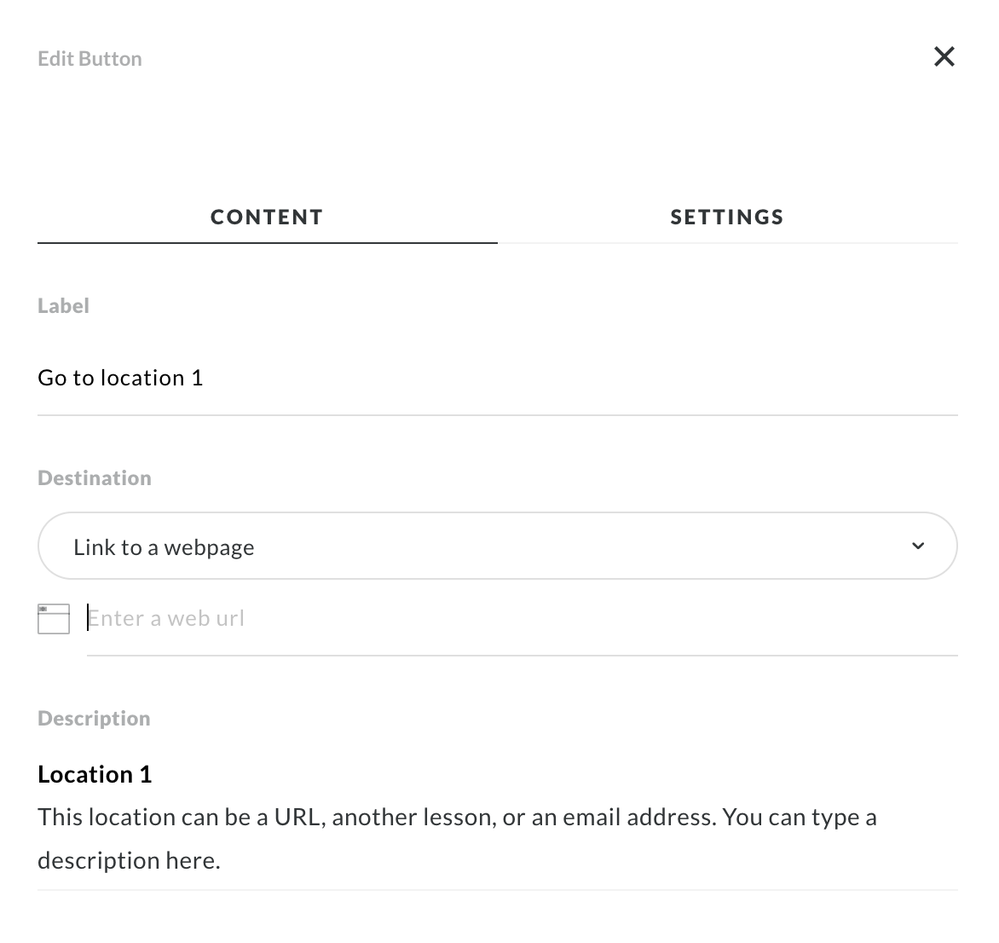Close the Edit Button dialog
The width and height of the screenshot is (999, 943).
[x=944, y=57]
